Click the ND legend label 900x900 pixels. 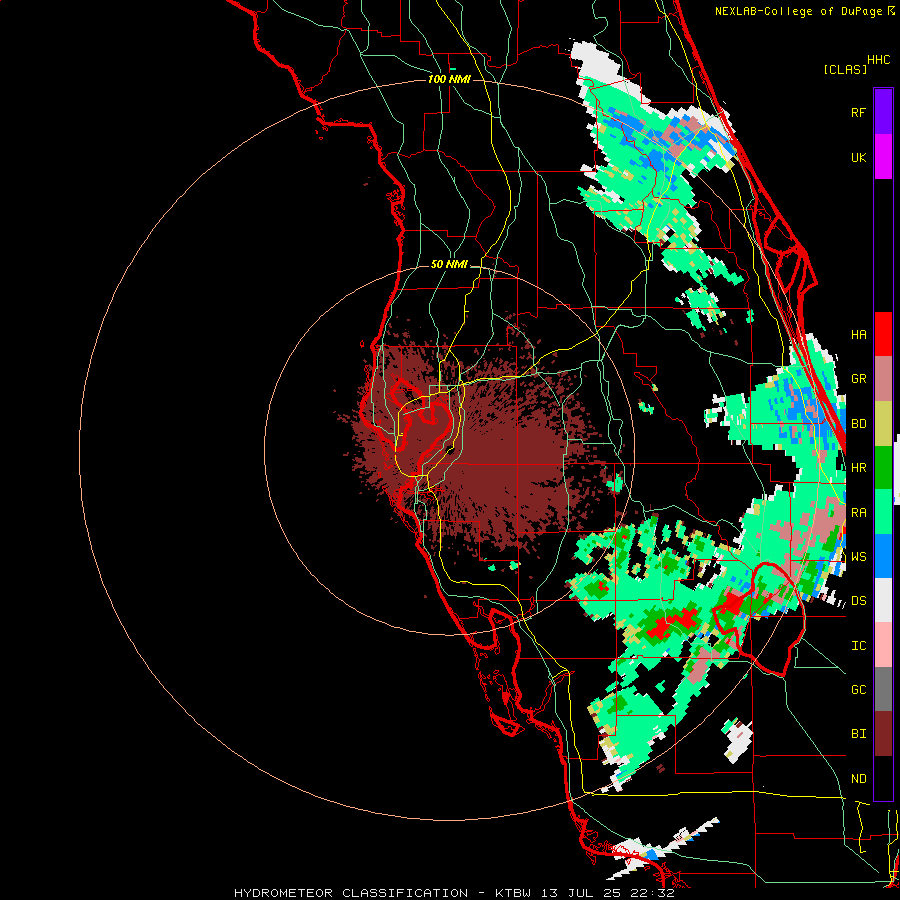[x=858, y=779]
